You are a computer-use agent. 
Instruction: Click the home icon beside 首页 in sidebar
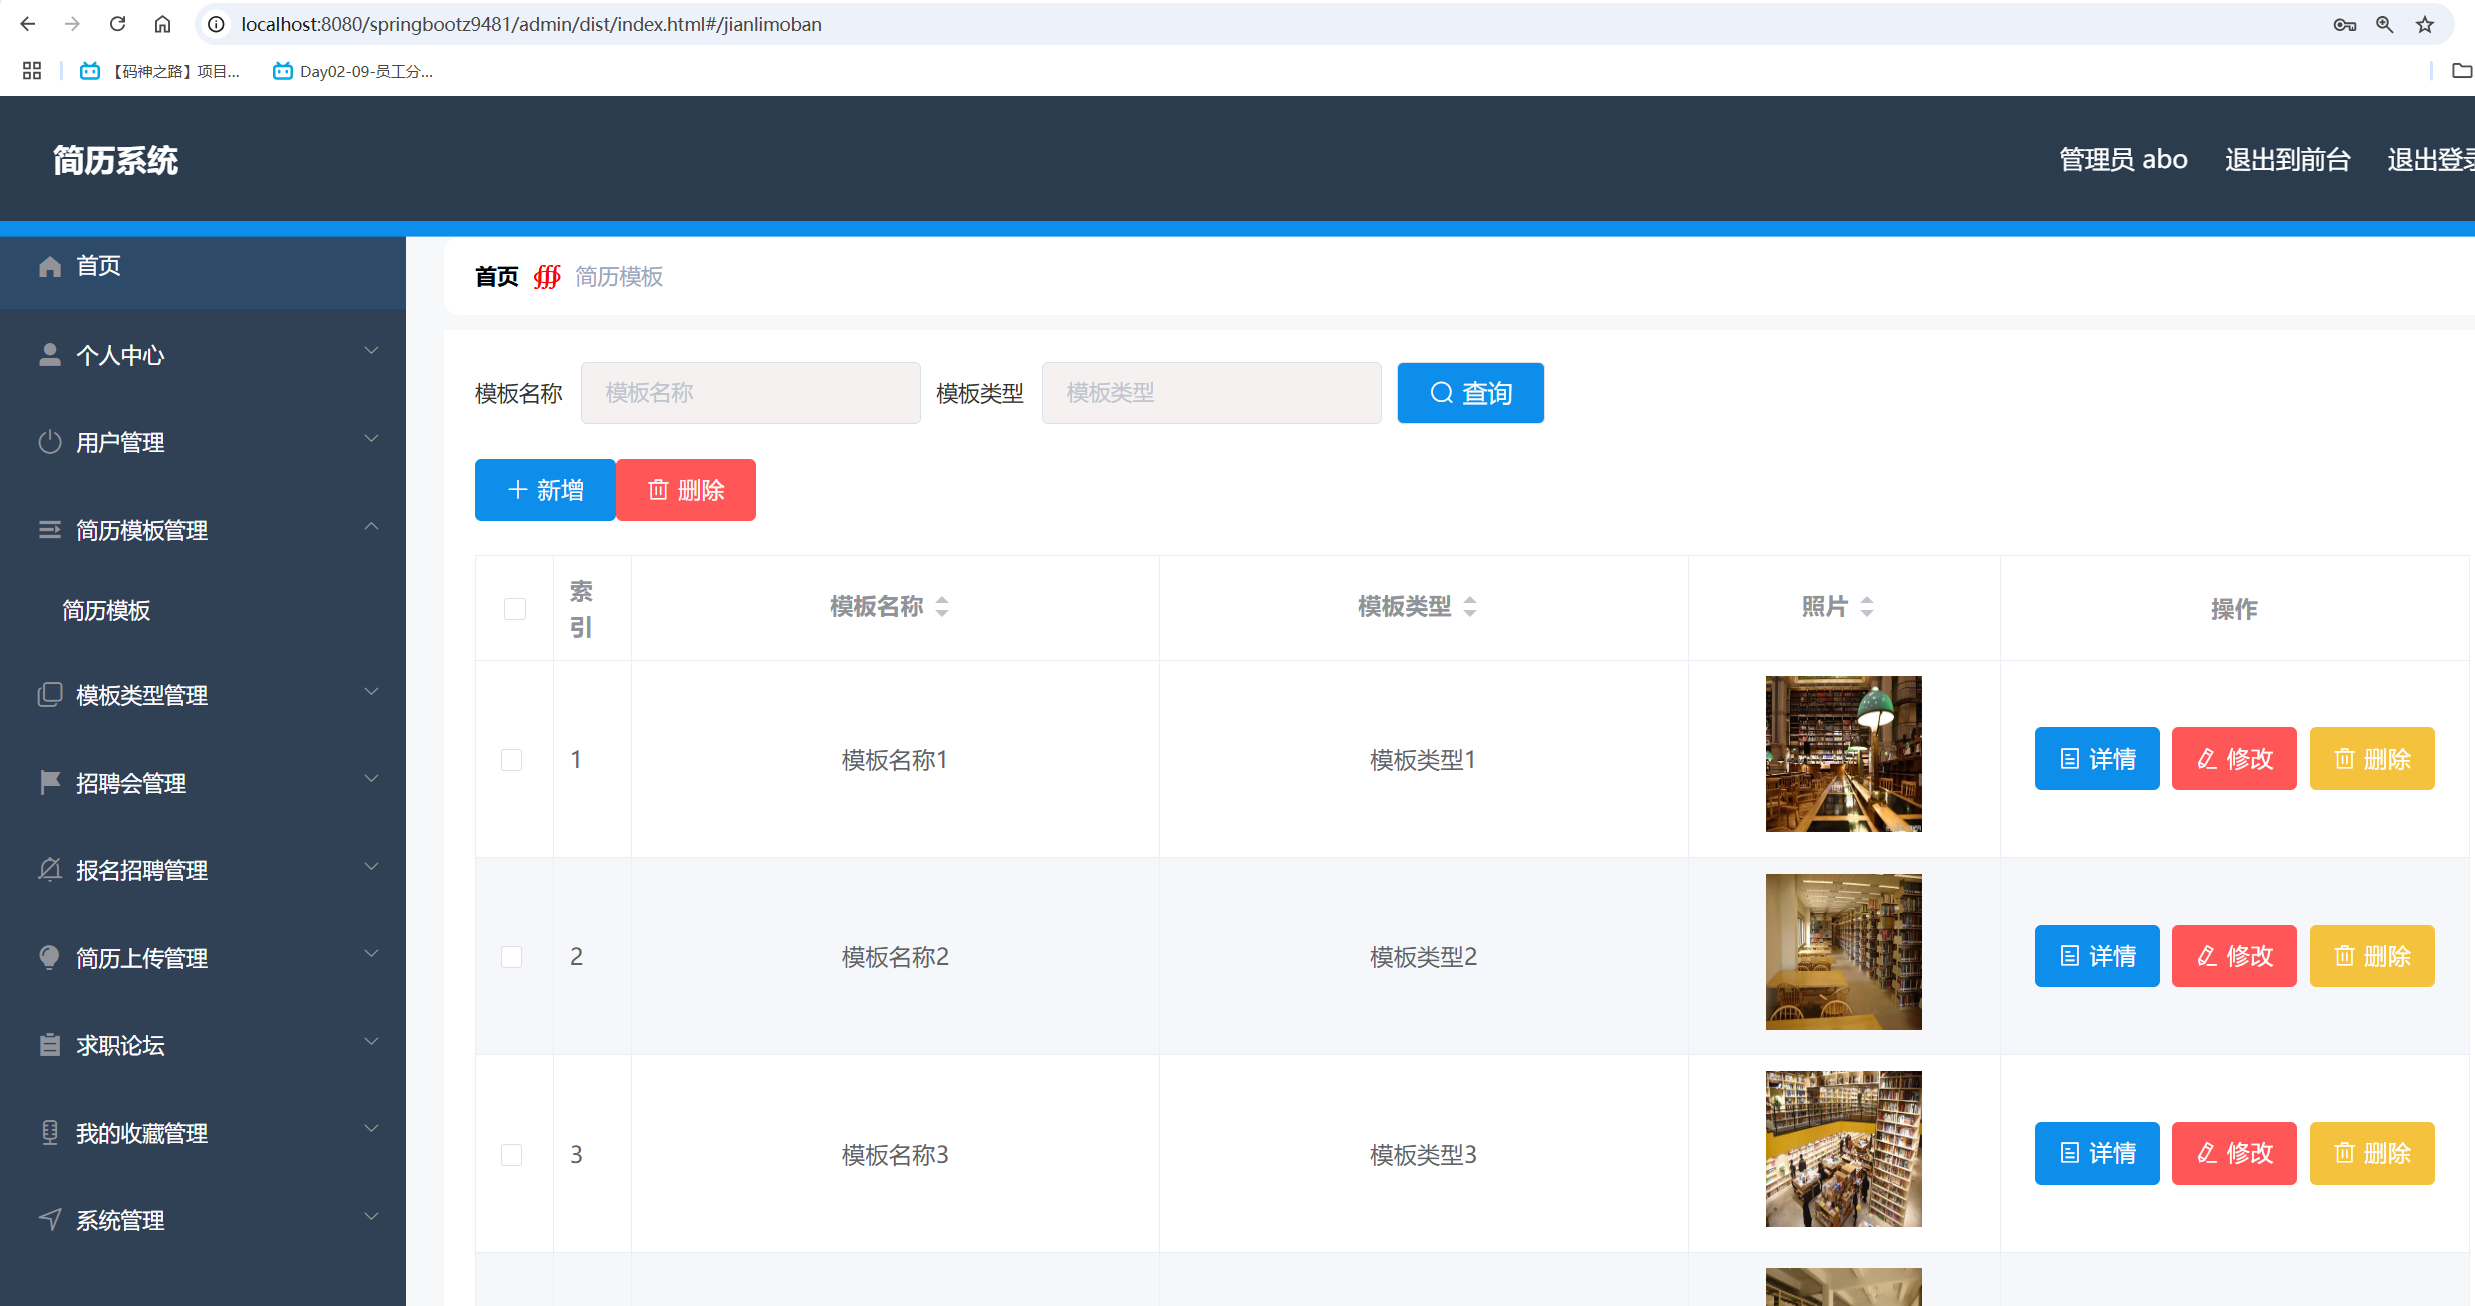50,266
